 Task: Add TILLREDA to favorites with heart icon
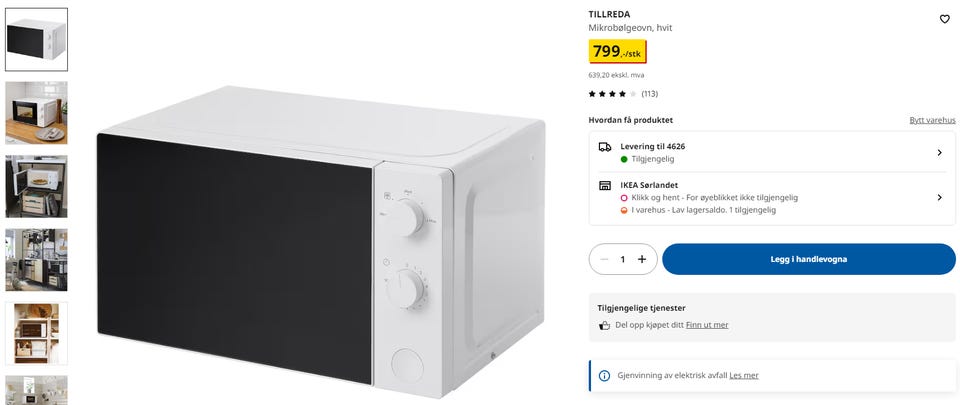pos(944,19)
